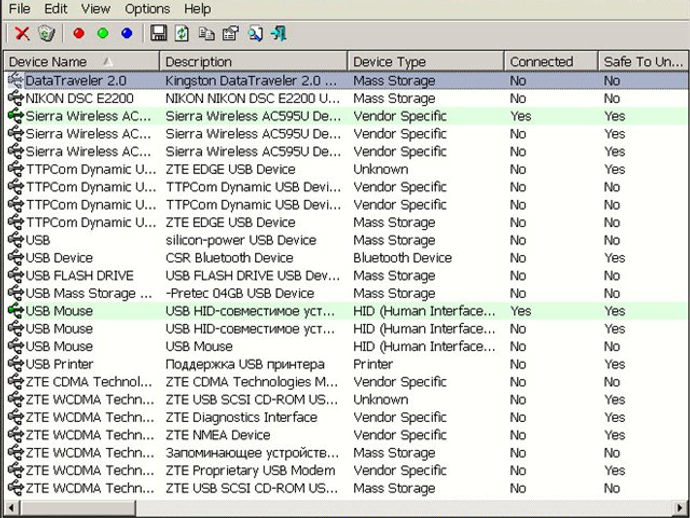Open the File menu

(x=19, y=9)
